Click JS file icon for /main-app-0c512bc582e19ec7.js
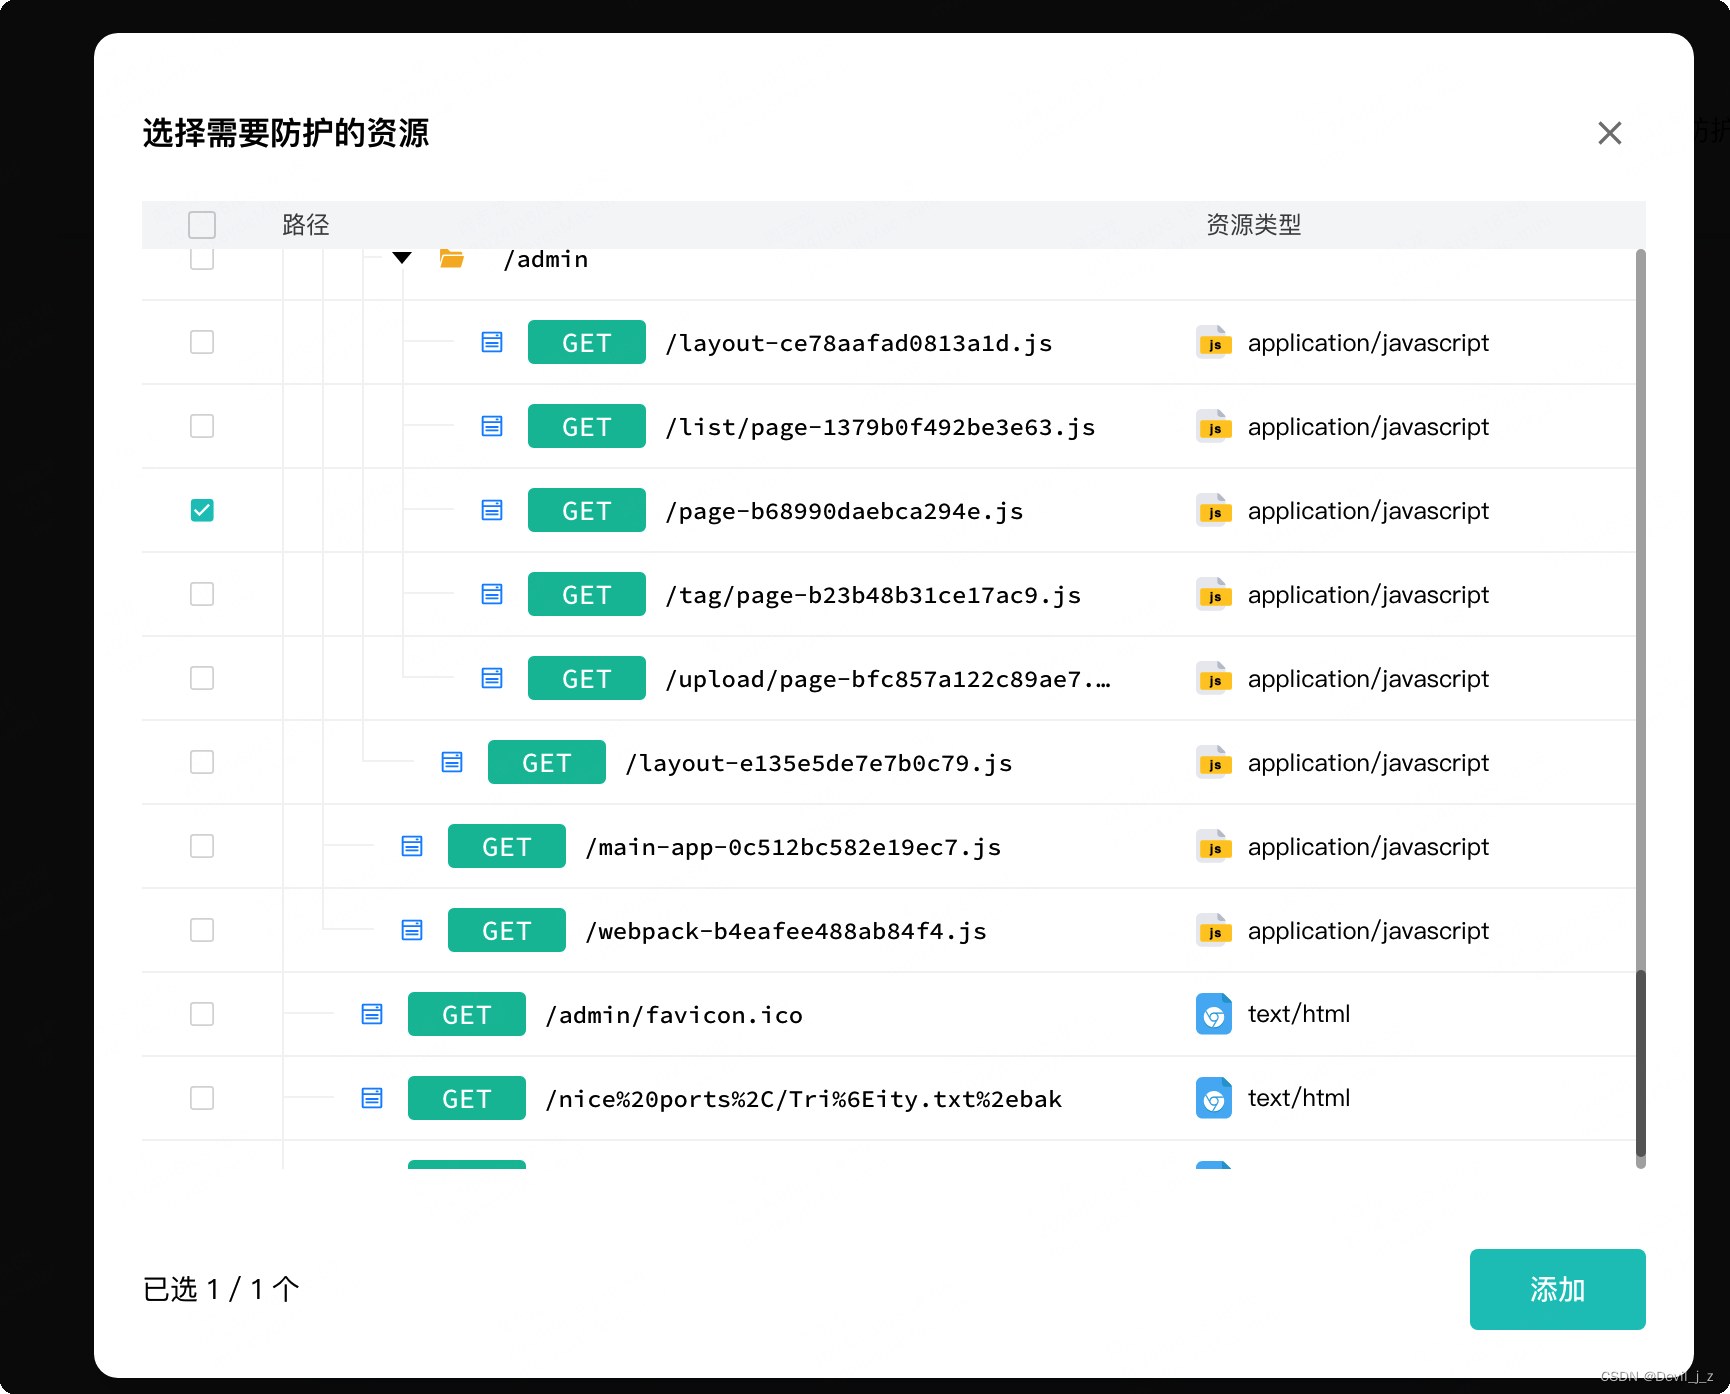1730x1394 pixels. coord(1214,846)
